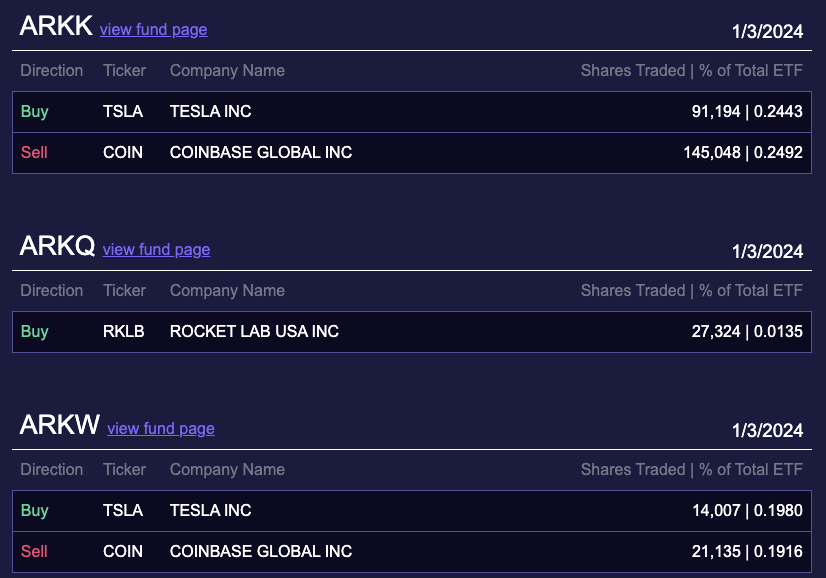Open the ARKQ view fund page link
The width and height of the screenshot is (826, 578).
point(156,250)
